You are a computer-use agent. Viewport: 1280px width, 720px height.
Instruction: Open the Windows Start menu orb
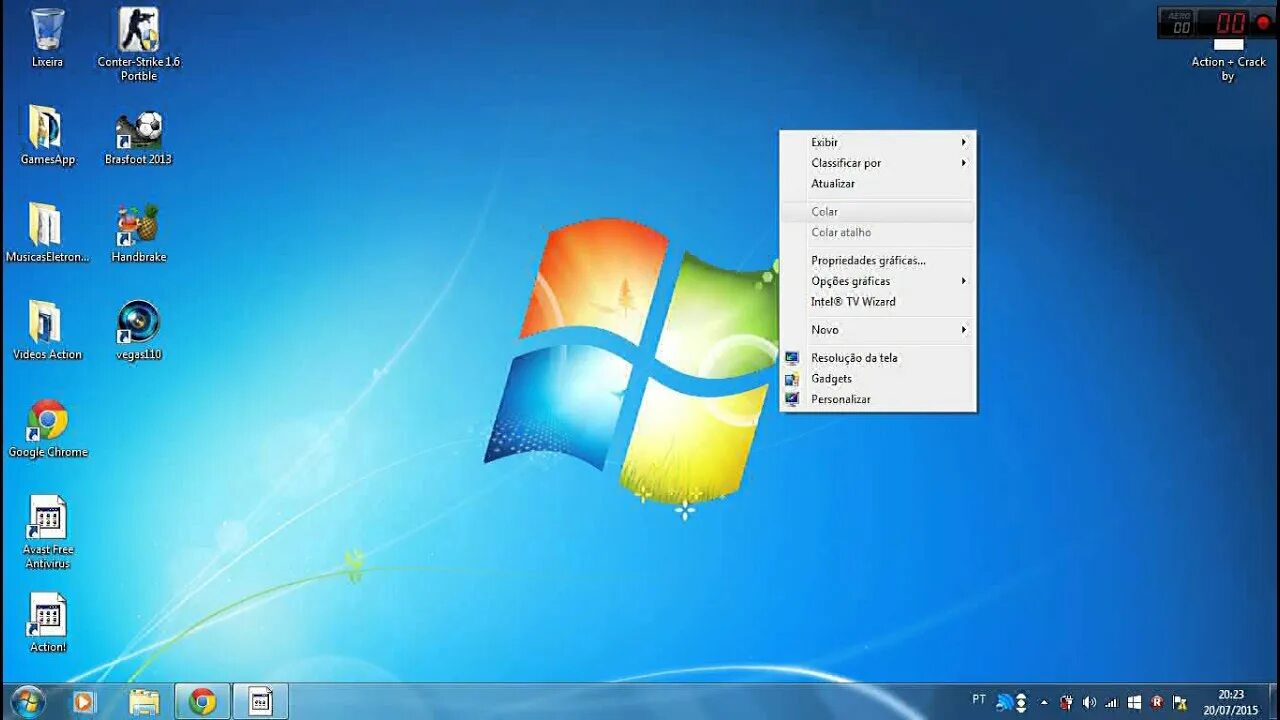coord(27,702)
